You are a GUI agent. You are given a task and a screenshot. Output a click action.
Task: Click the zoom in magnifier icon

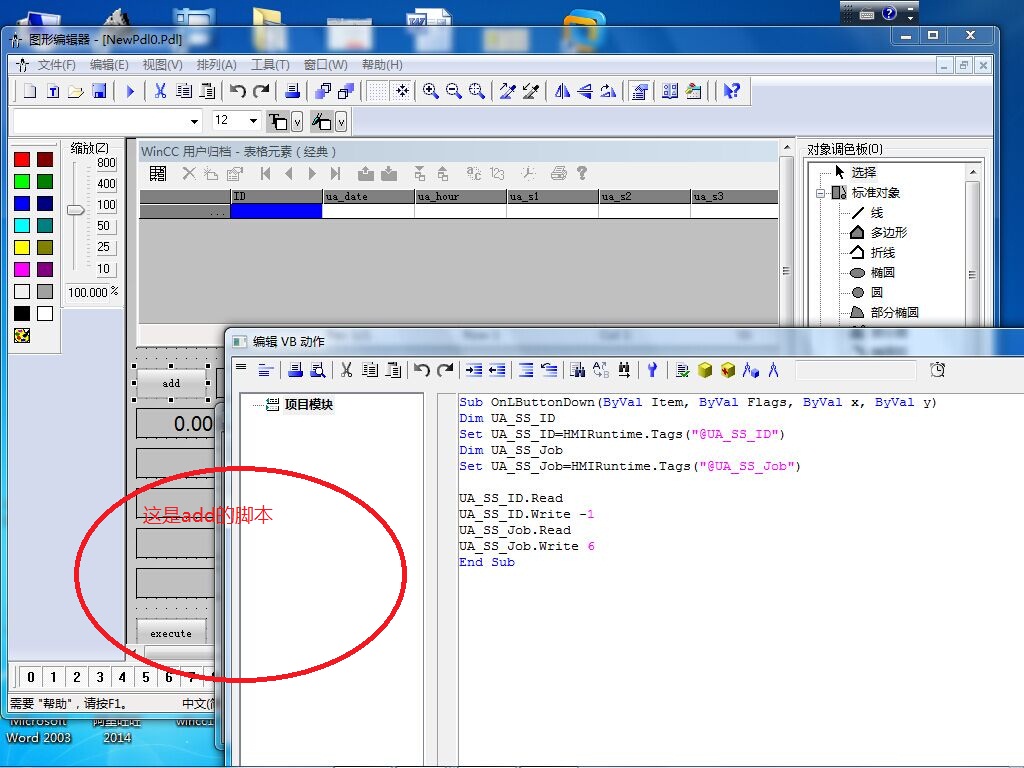[431, 91]
